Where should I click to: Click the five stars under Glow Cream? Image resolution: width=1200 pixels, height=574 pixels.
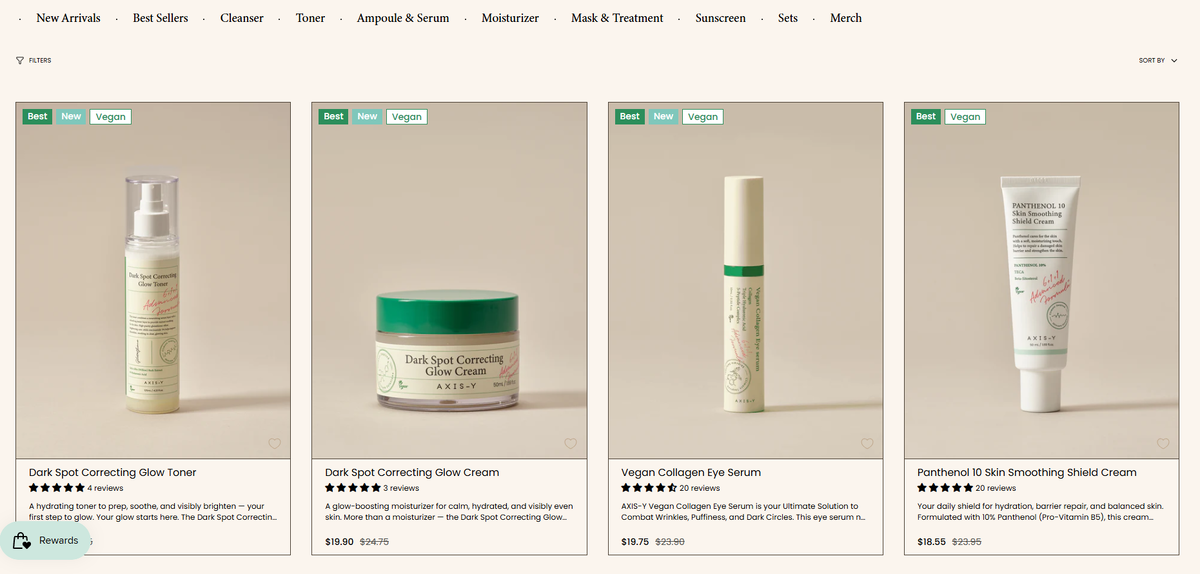point(353,488)
